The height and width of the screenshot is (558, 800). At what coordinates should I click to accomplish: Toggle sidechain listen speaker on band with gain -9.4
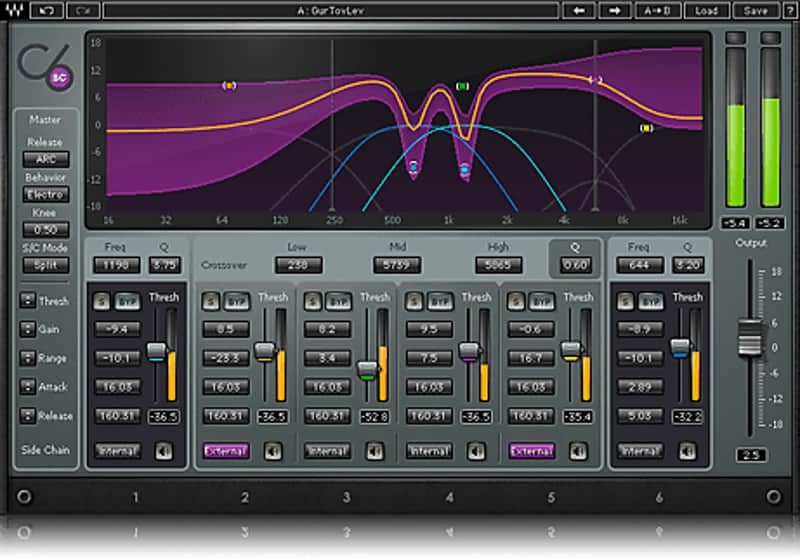click(x=164, y=451)
